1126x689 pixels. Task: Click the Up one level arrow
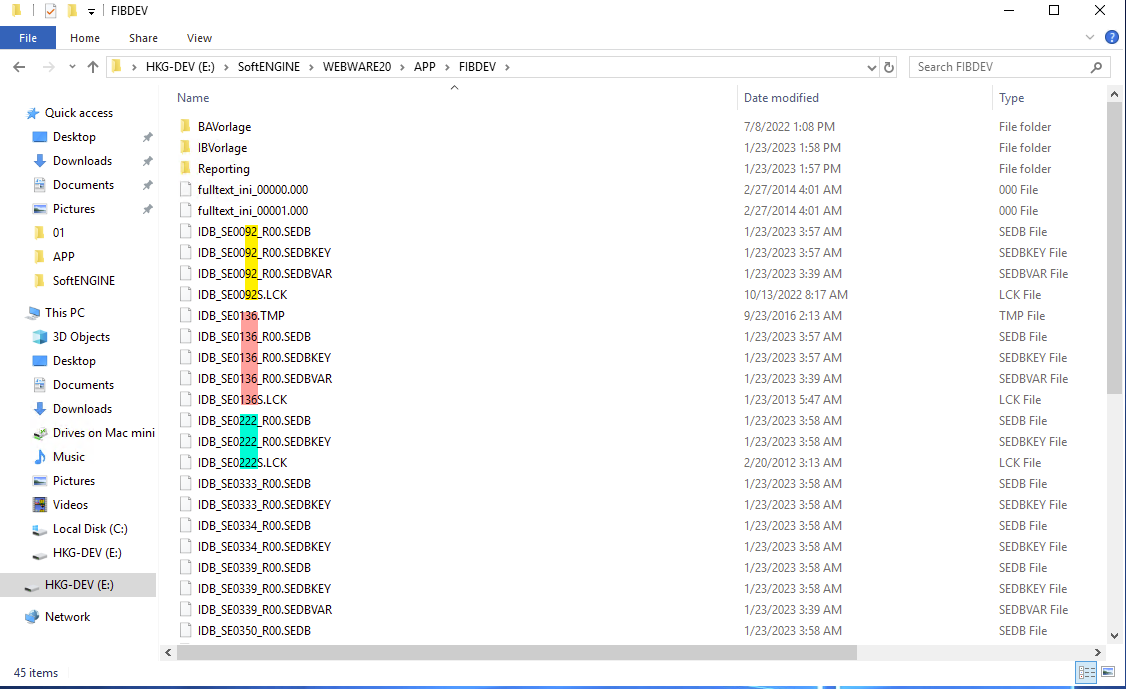pyautogui.click(x=93, y=67)
